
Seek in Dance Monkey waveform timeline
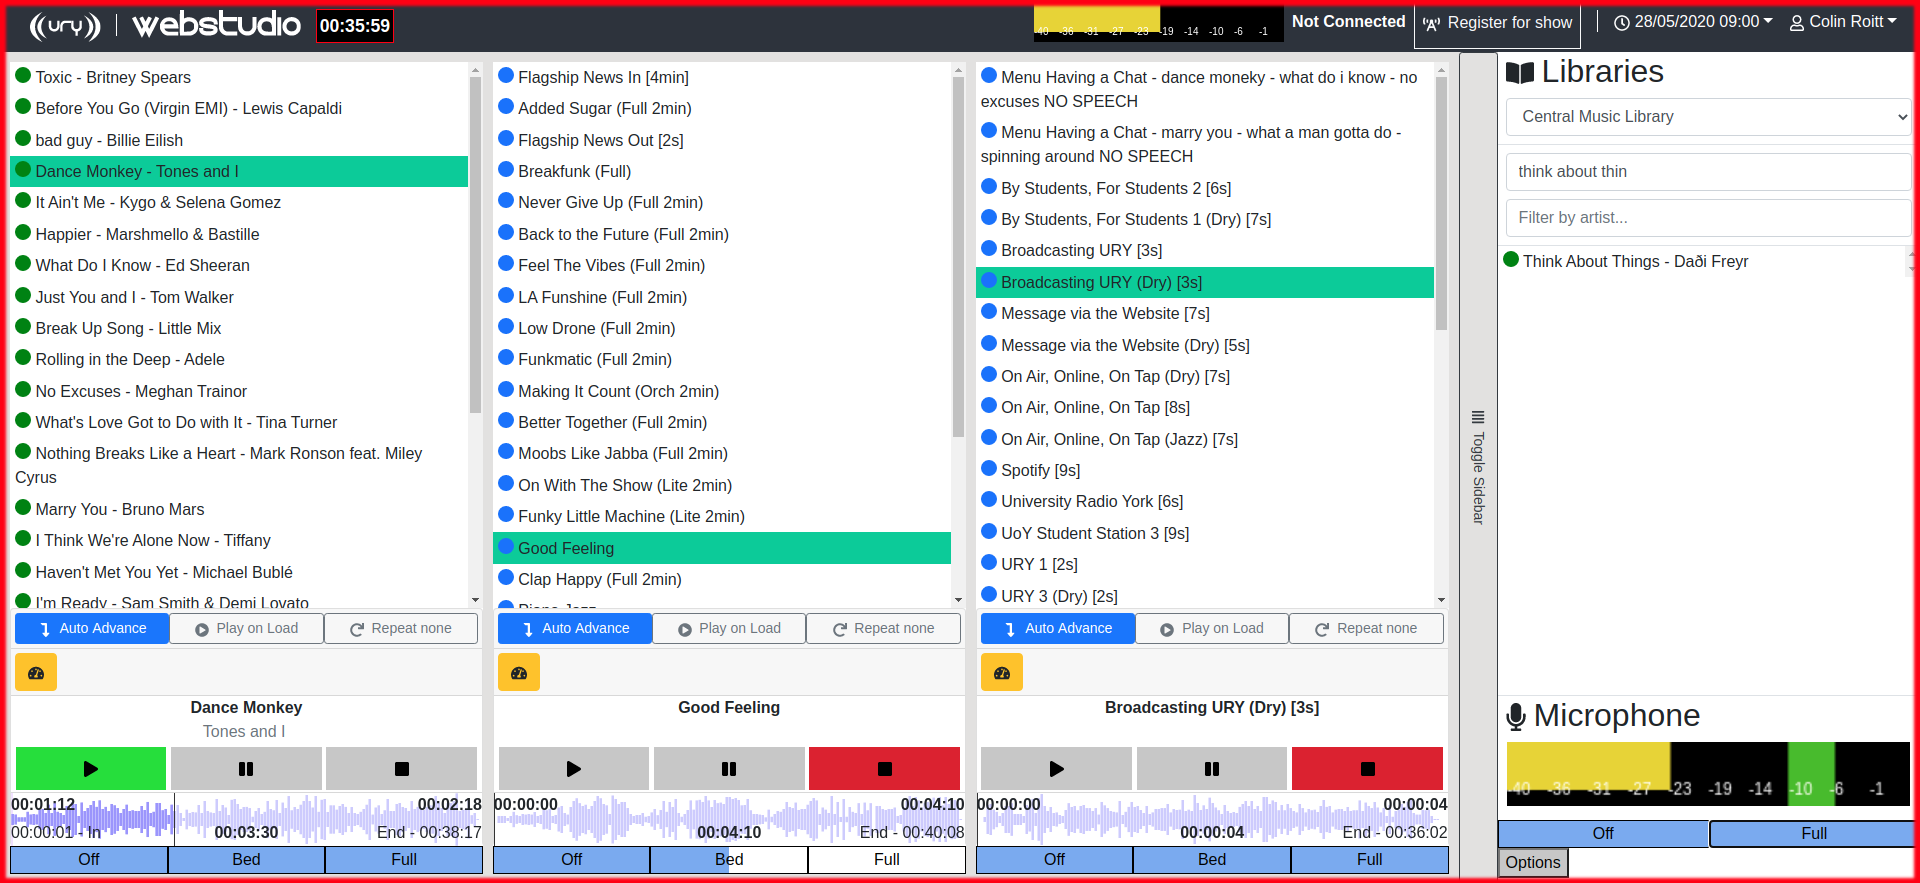click(246, 818)
